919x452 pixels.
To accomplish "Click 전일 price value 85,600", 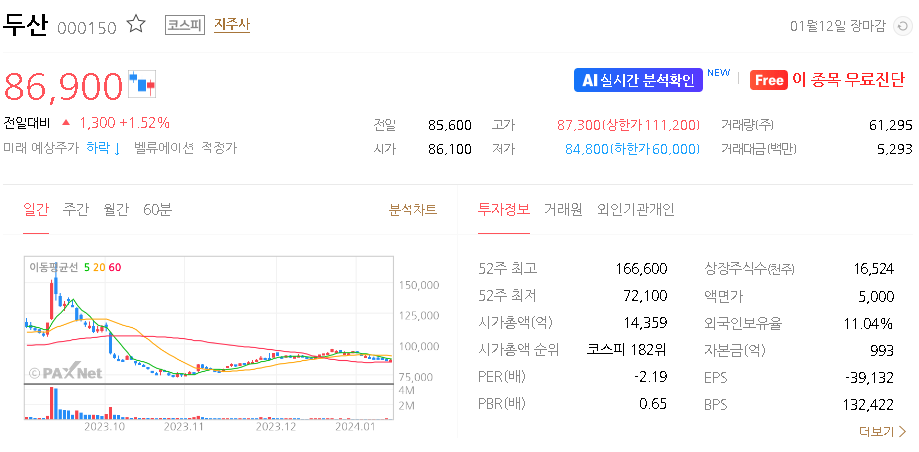I will coord(450,125).
